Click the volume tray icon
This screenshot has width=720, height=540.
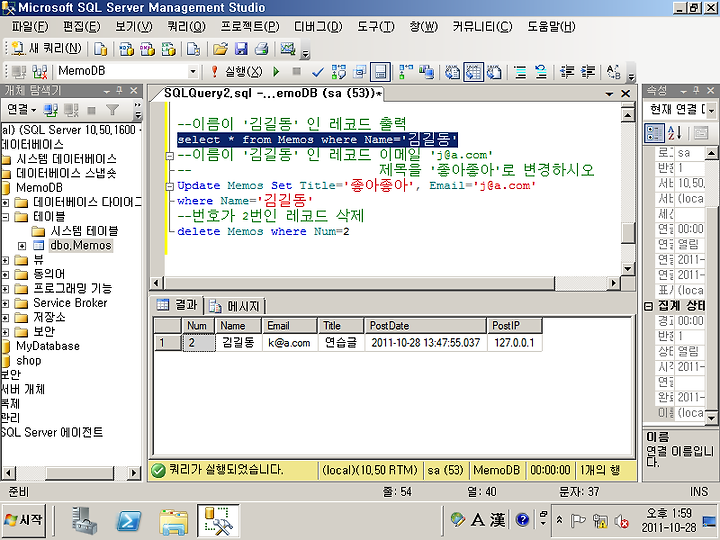point(621,521)
